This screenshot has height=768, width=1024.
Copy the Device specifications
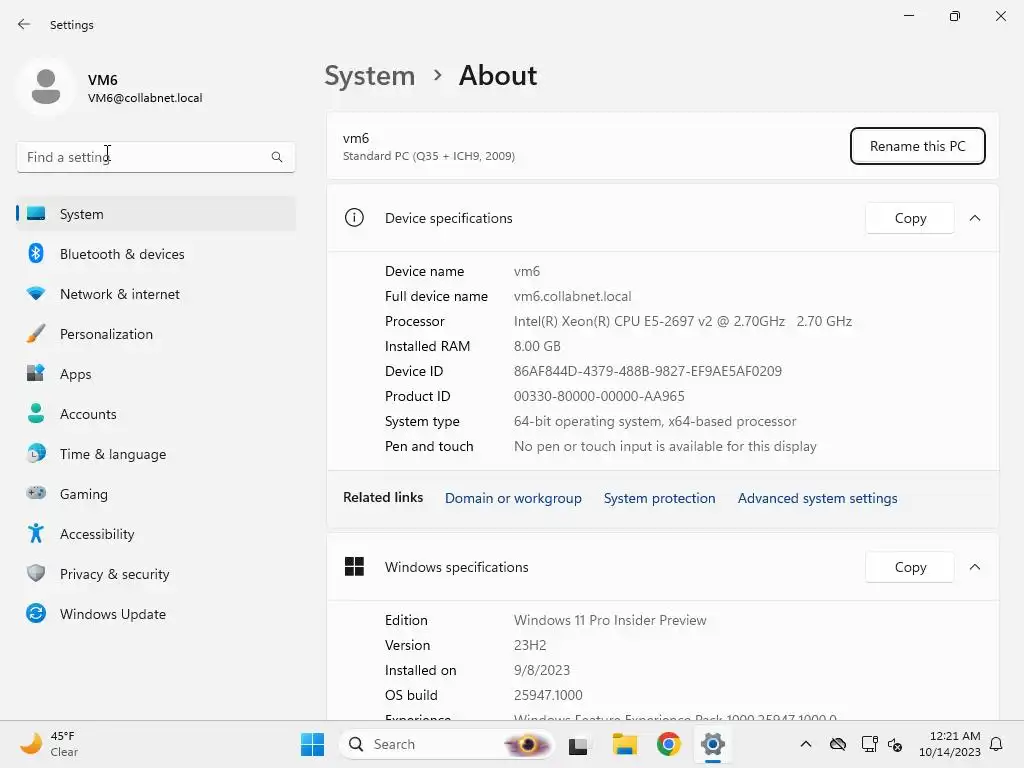click(910, 218)
